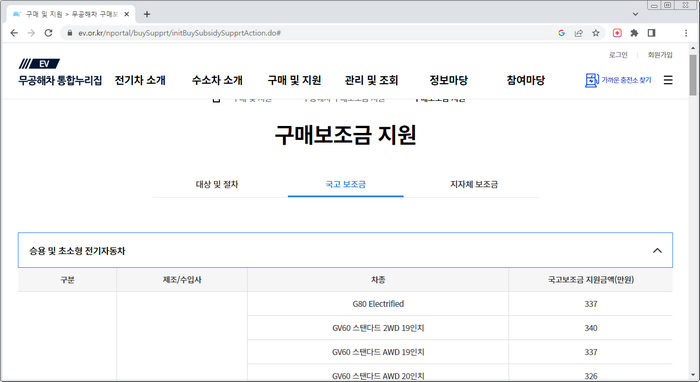Close the 구매 및 지원 browser tab
Screen dimensions: 700x382
[x=127, y=14]
